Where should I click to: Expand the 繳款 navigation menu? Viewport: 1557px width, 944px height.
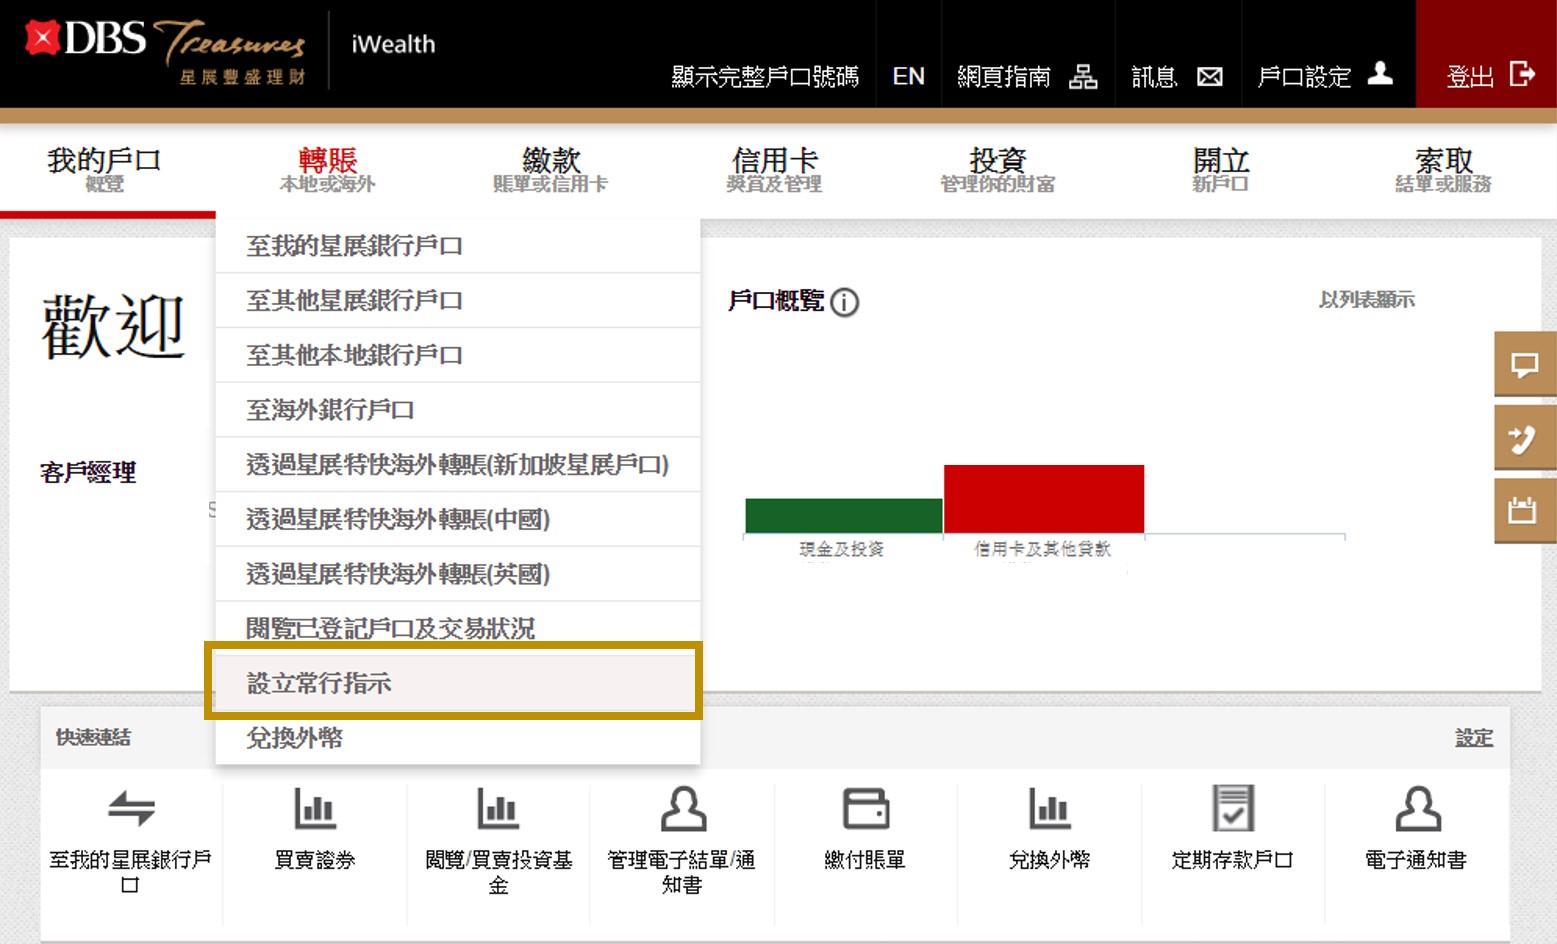click(550, 169)
